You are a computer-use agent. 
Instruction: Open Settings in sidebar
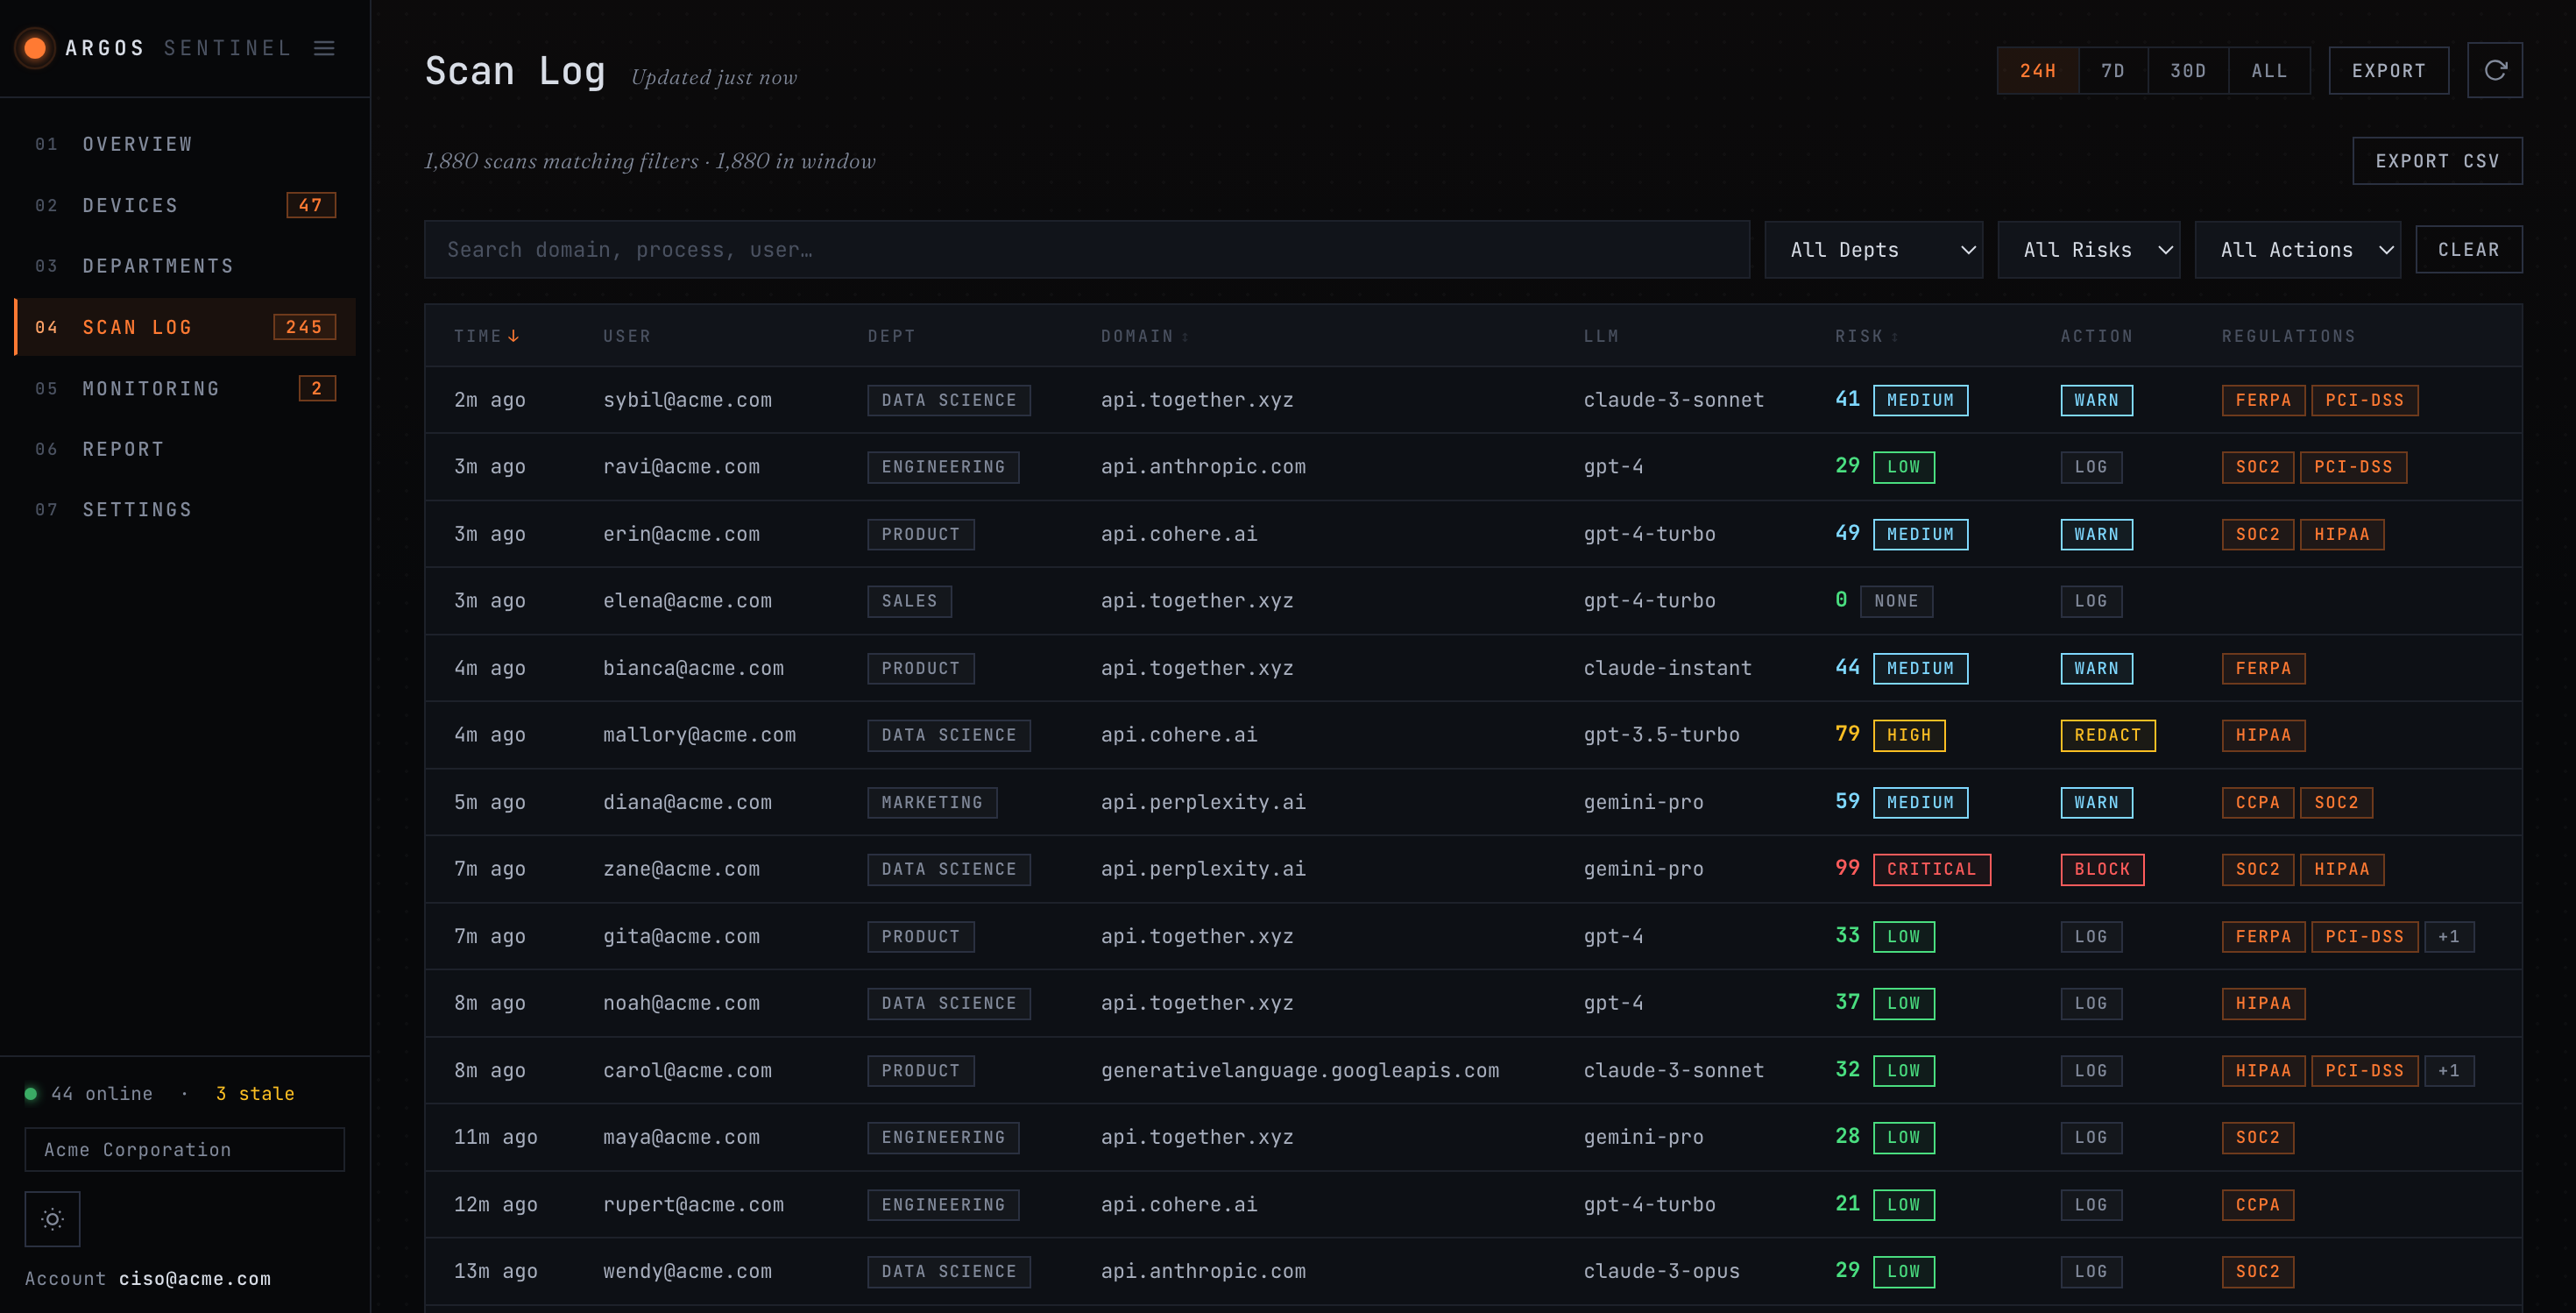pyautogui.click(x=185, y=510)
